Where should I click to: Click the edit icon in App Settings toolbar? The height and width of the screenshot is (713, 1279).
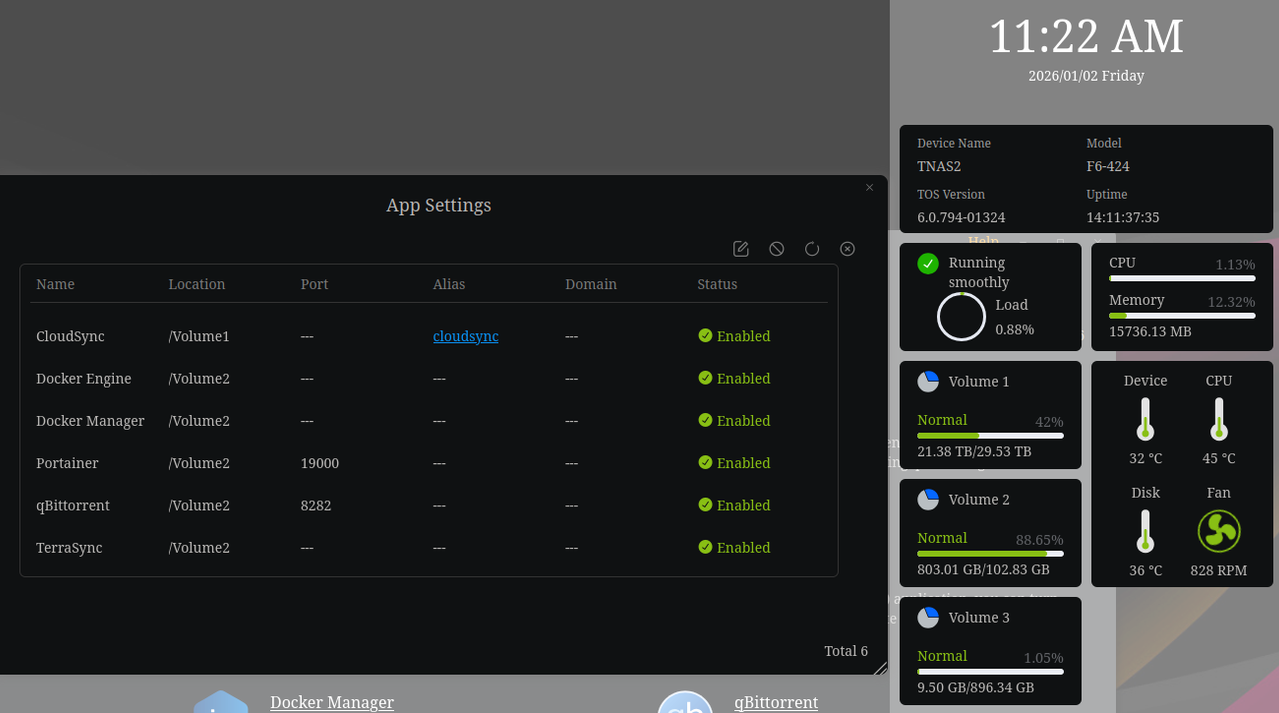click(x=741, y=248)
